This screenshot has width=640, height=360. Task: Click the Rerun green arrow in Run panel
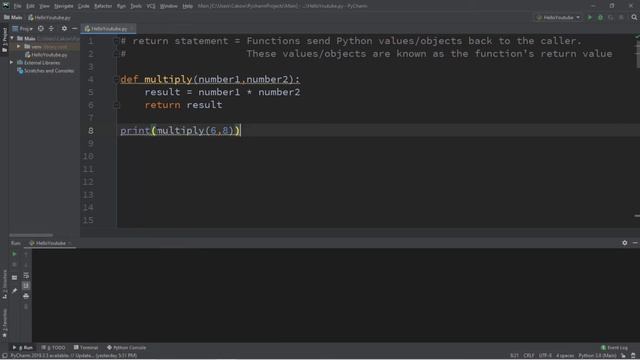14,254
